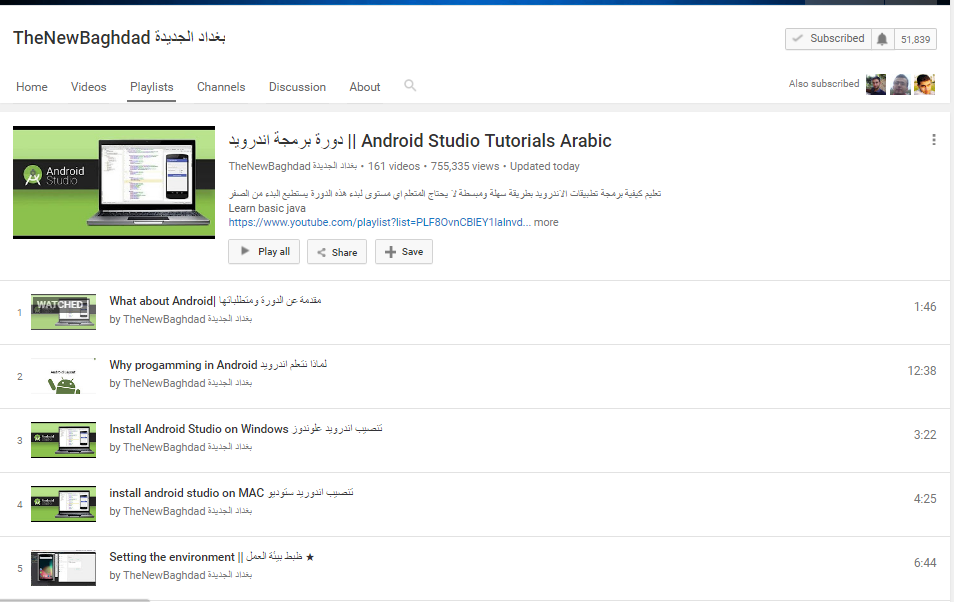Click thumbnail of install android studio on MAC
The image size is (954, 602).
pos(63,504)
